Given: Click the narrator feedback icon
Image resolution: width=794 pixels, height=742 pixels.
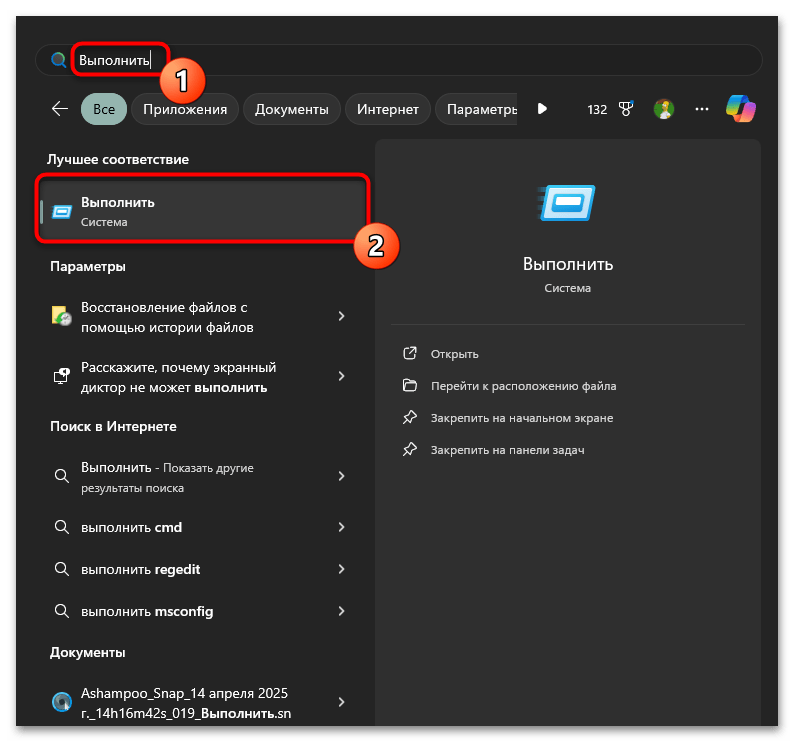Looking at the screenshot, I should (x=62, y=376).
